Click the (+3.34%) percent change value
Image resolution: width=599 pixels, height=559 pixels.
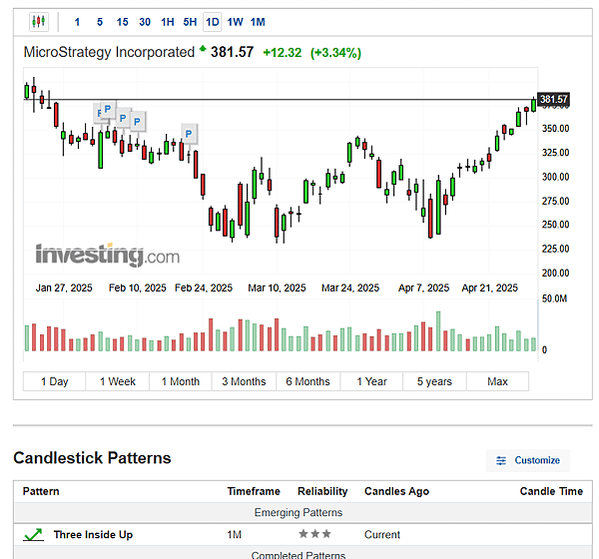pyautogui.click(x=336, y=53)
